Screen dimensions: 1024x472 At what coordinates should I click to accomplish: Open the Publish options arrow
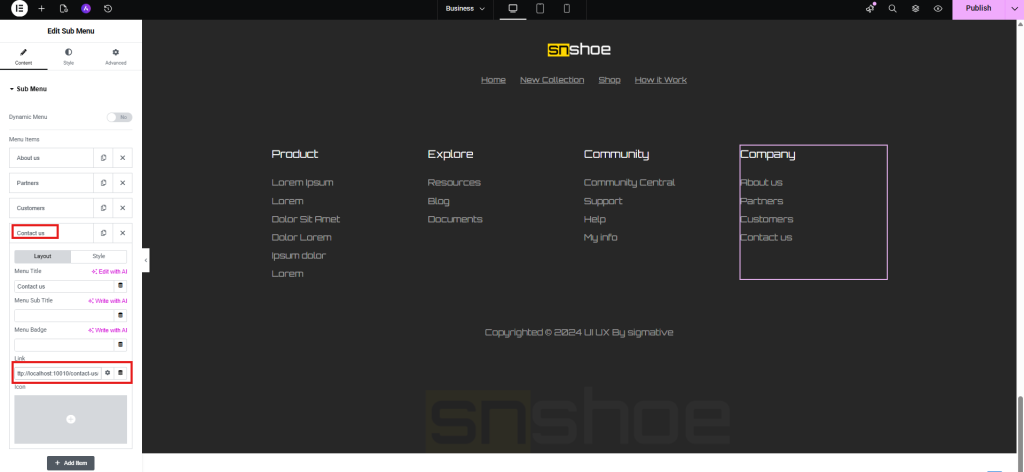[x=1014, y=8]
